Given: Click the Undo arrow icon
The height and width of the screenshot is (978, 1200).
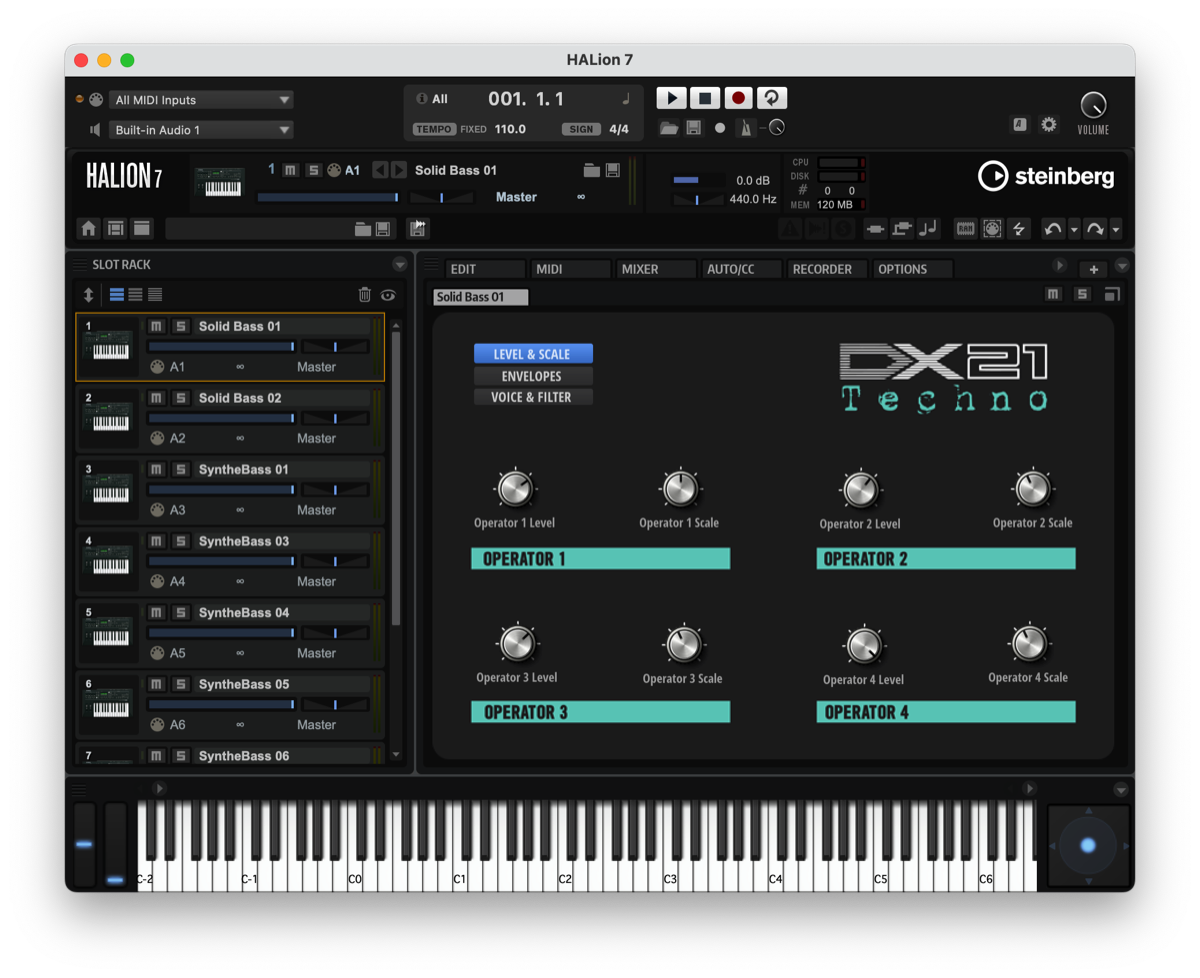Looking at the screenshot, I should (x=1053, y=229).
